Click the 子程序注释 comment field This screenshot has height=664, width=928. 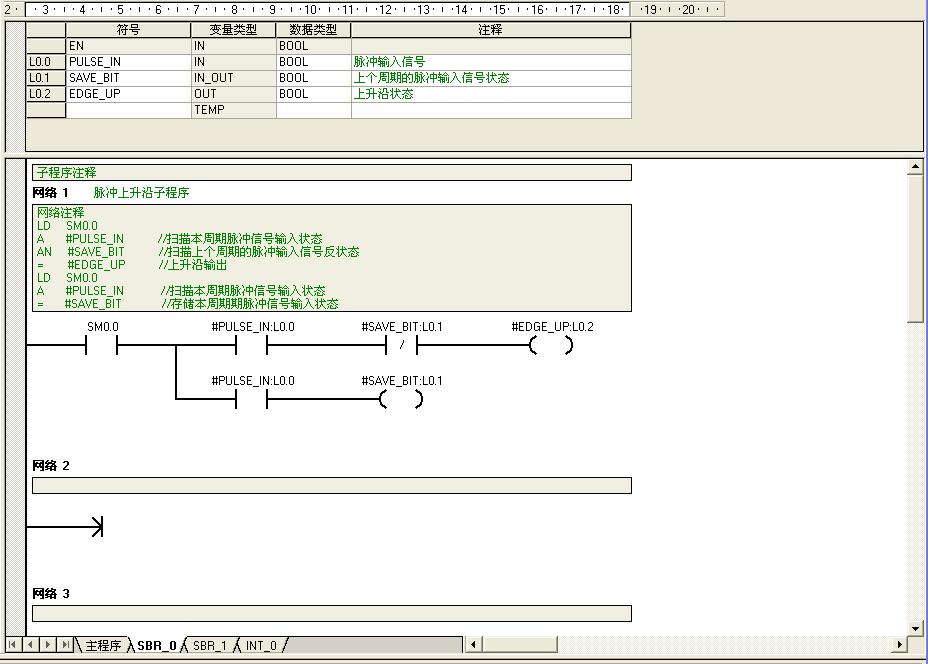coord(332,172)
